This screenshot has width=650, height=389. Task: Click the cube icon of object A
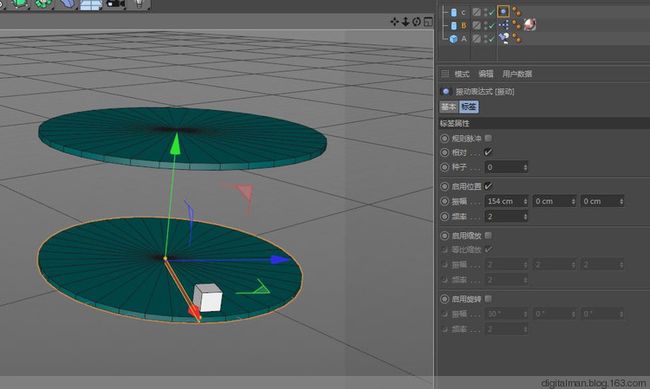pyautogui.click(x=454, y=39)
